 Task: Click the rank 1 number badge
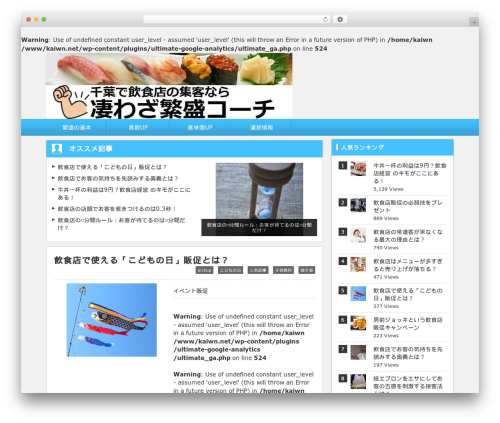tap(343, 165)
